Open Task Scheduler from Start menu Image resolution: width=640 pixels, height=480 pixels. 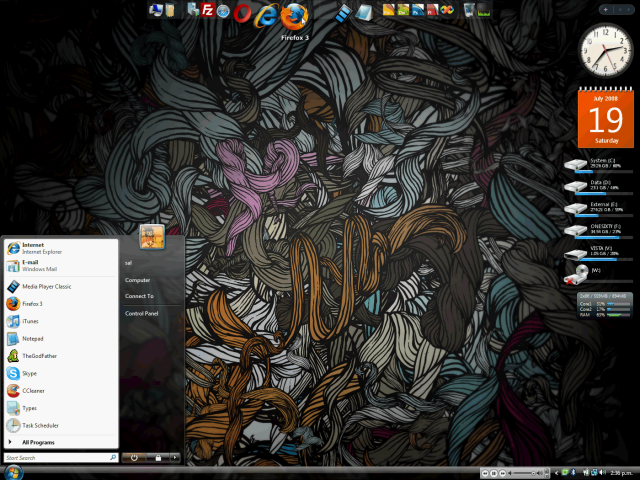[x=61, y=425]
